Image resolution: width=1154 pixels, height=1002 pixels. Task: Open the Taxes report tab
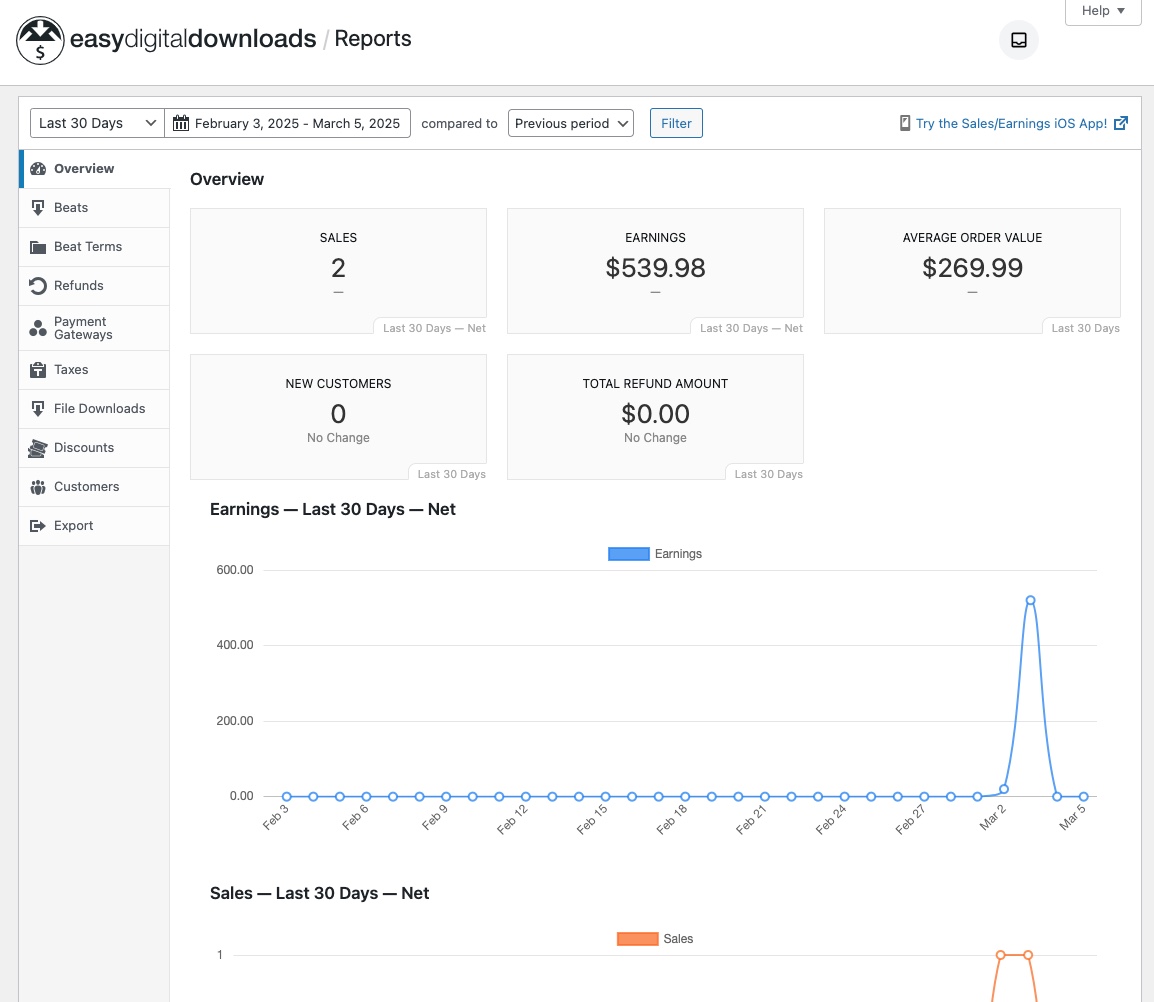coord(94,370)
